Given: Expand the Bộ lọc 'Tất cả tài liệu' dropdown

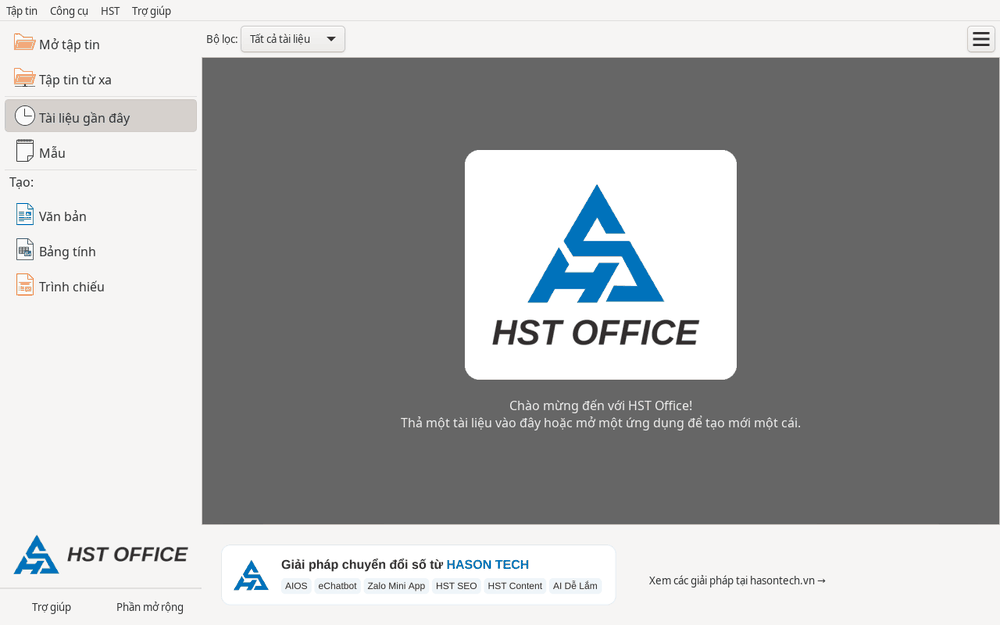Looking at the screenshot, I should pyautogui.click(x=293, y=39).
